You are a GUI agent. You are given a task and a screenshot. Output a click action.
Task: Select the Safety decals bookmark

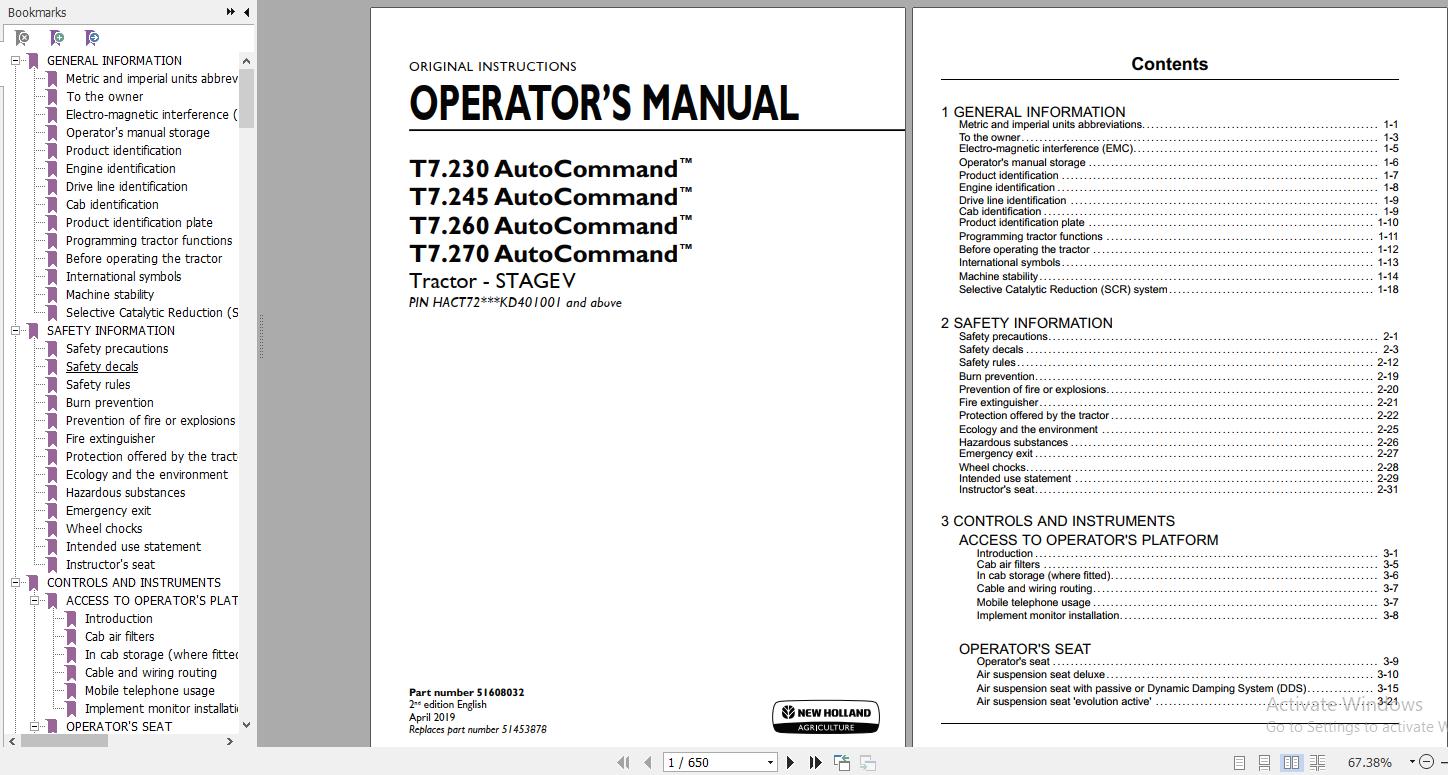click(x=101, y=366)
